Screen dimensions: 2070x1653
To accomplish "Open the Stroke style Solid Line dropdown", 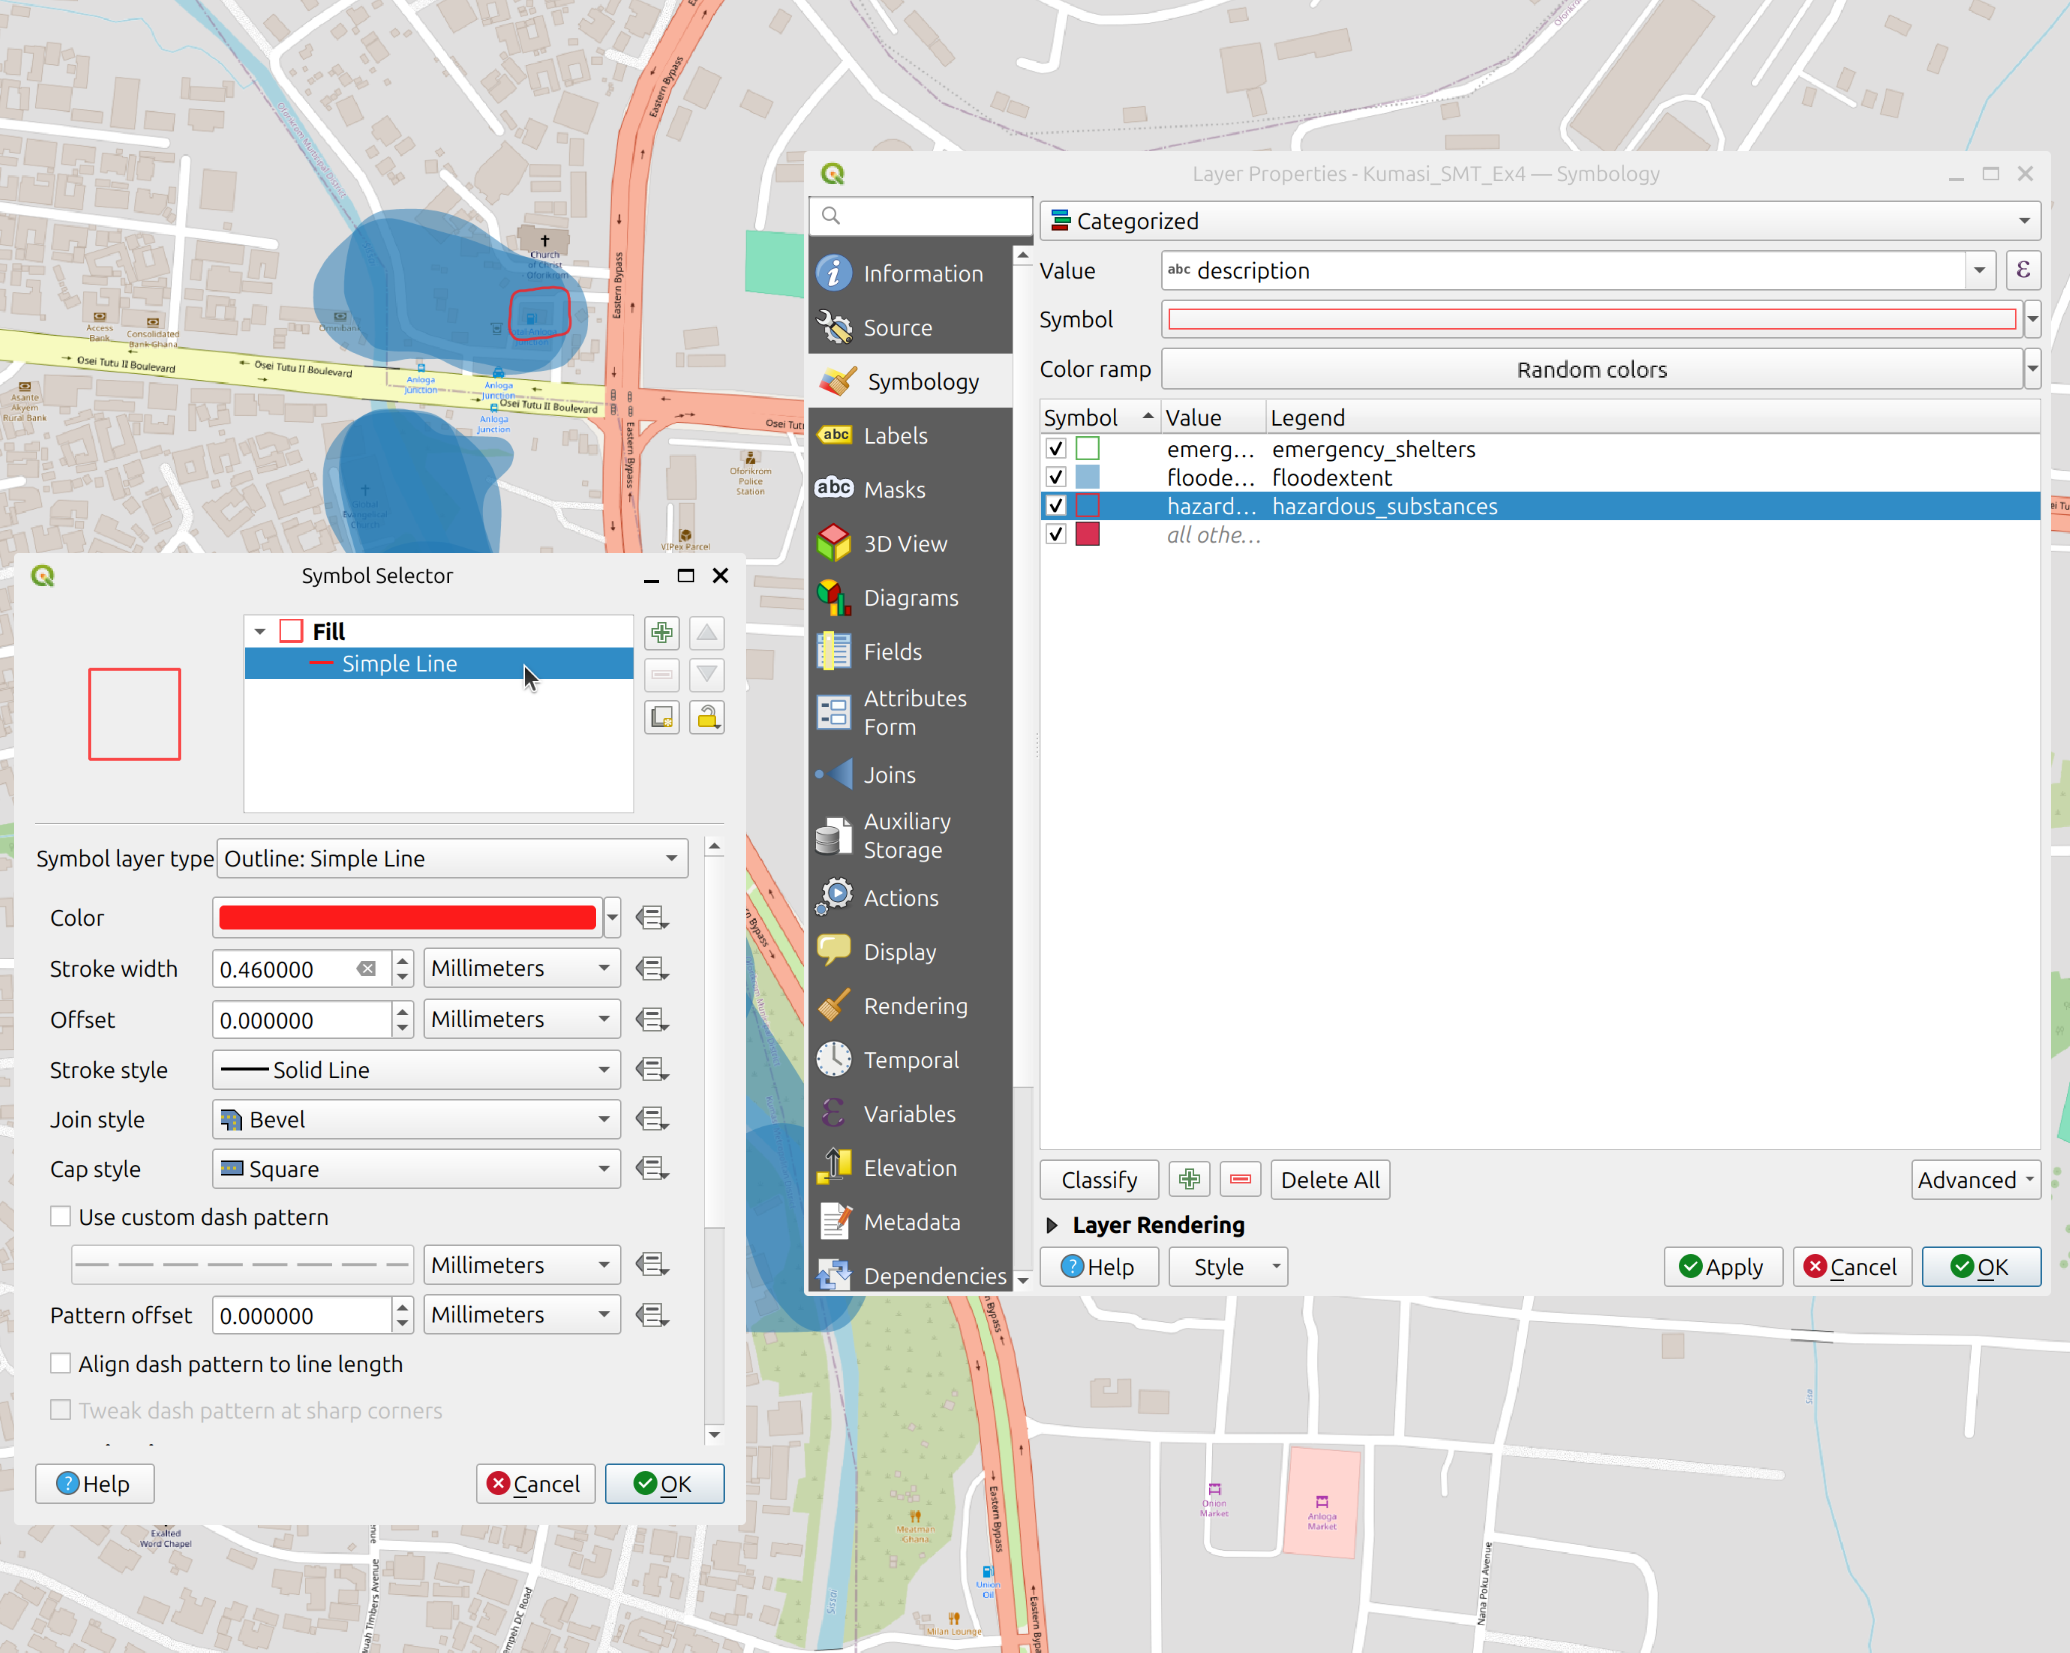I will [416, 1069].
